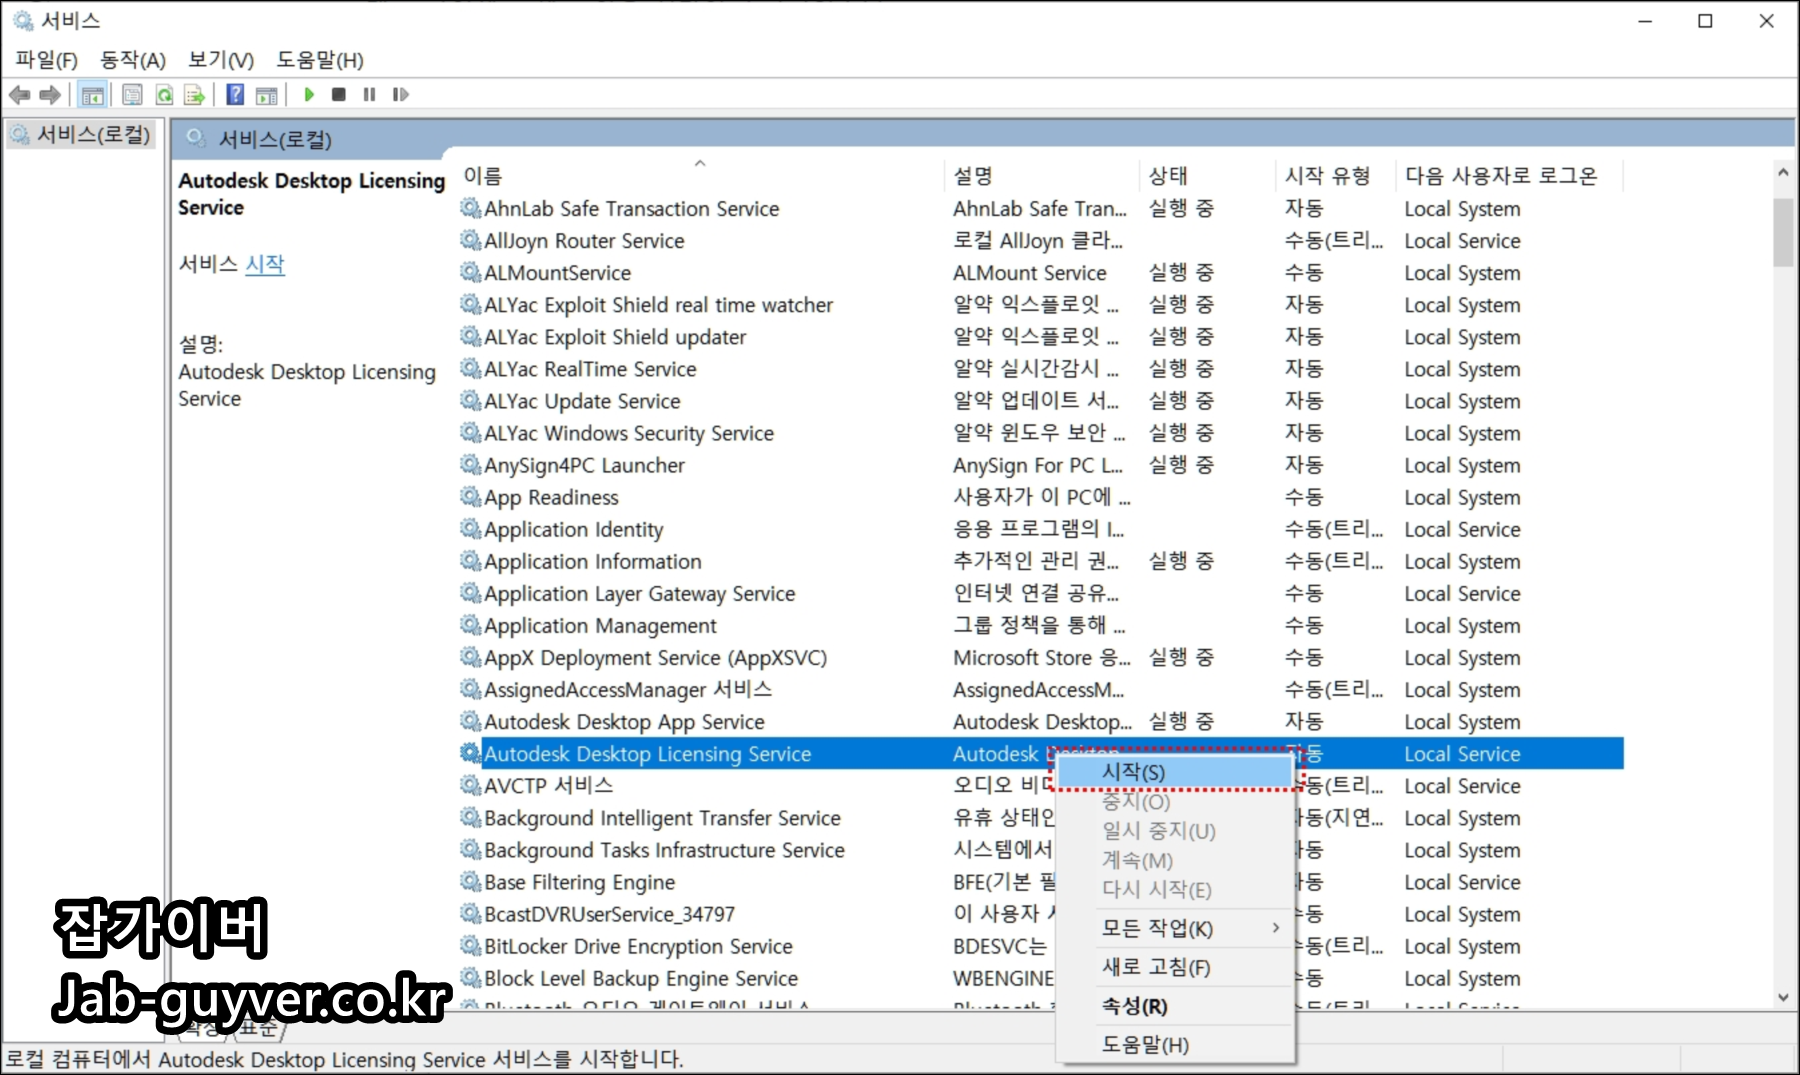Sort by 다음 사용자로 로그온 column header

(x=1509, y=176)
